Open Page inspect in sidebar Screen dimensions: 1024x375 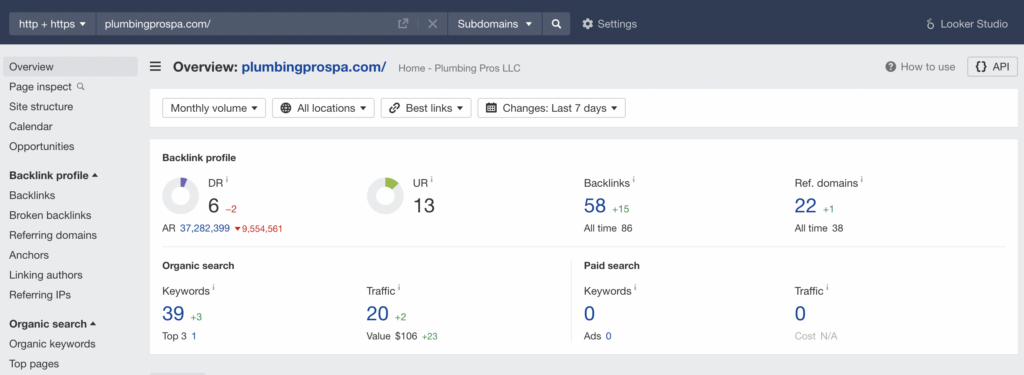pos(40,86)
